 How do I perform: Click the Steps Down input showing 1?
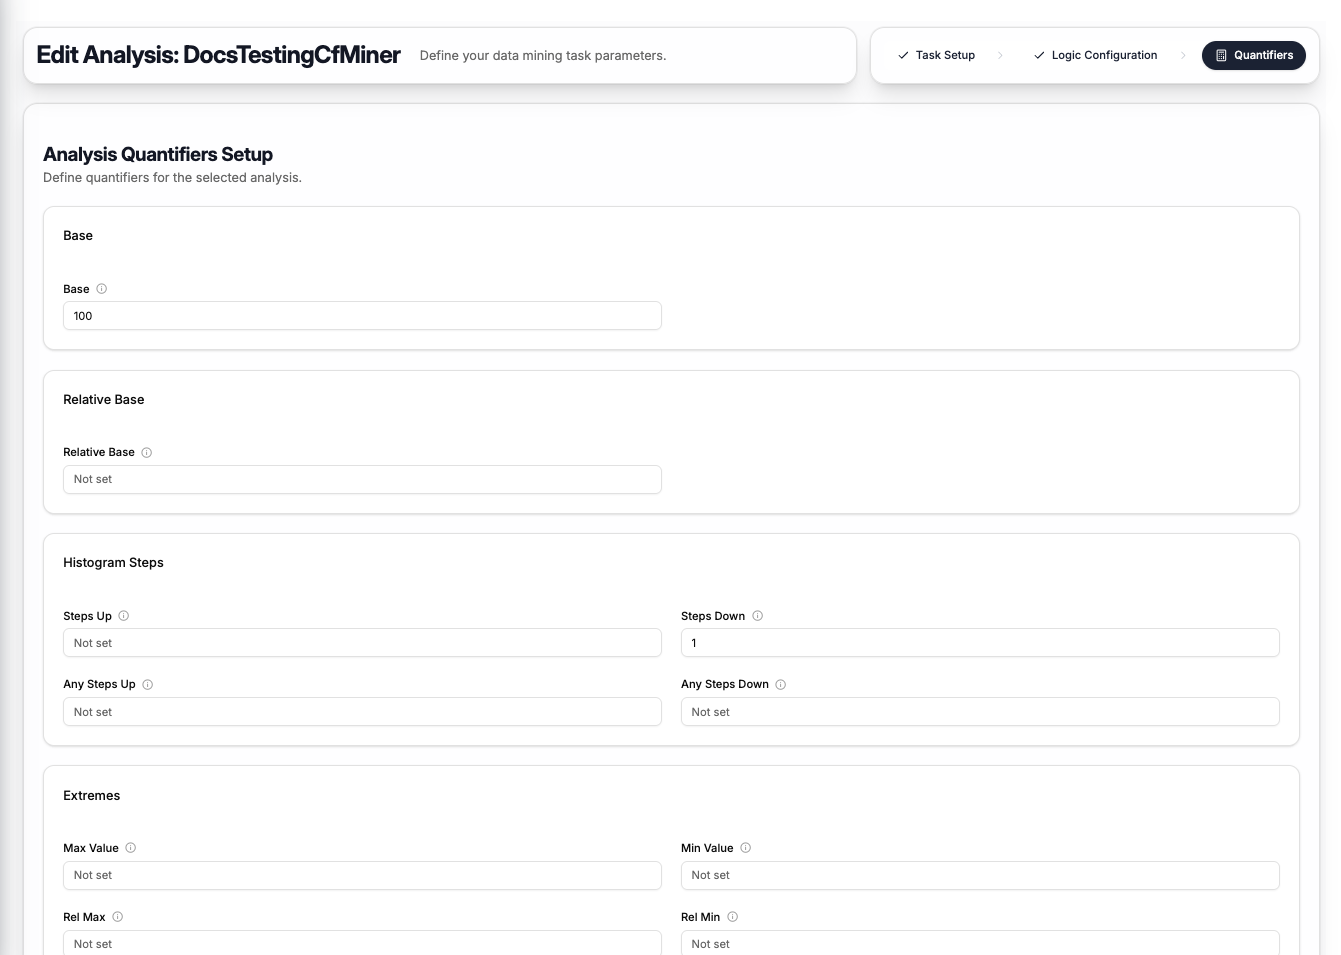[x=980, y=642]
